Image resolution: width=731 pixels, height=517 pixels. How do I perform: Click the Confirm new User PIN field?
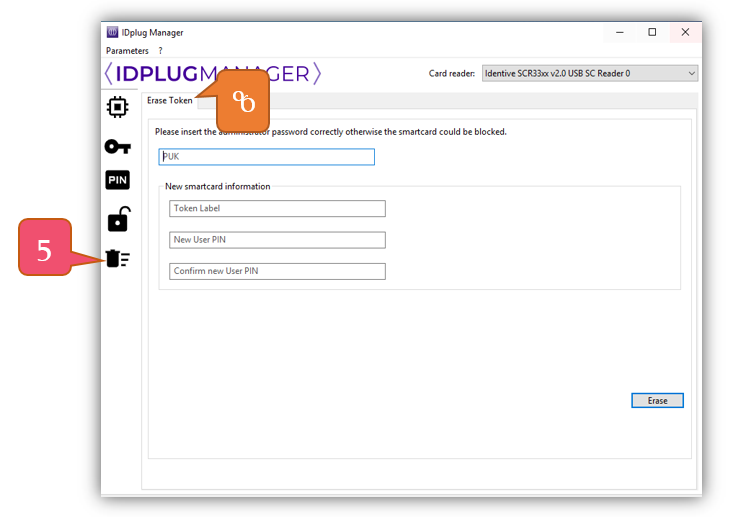(277, 271)
